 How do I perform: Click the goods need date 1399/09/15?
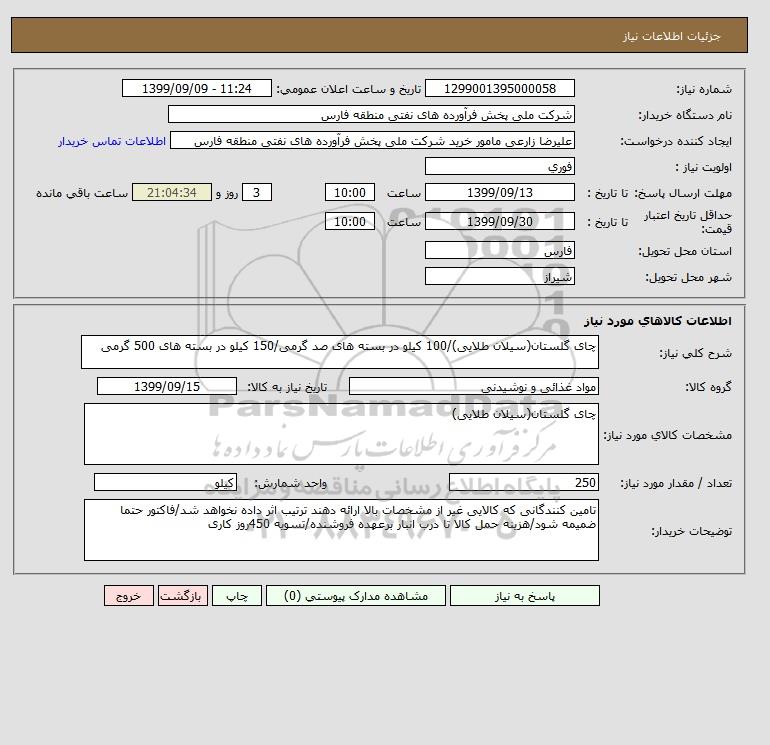(x=167, y=386)
